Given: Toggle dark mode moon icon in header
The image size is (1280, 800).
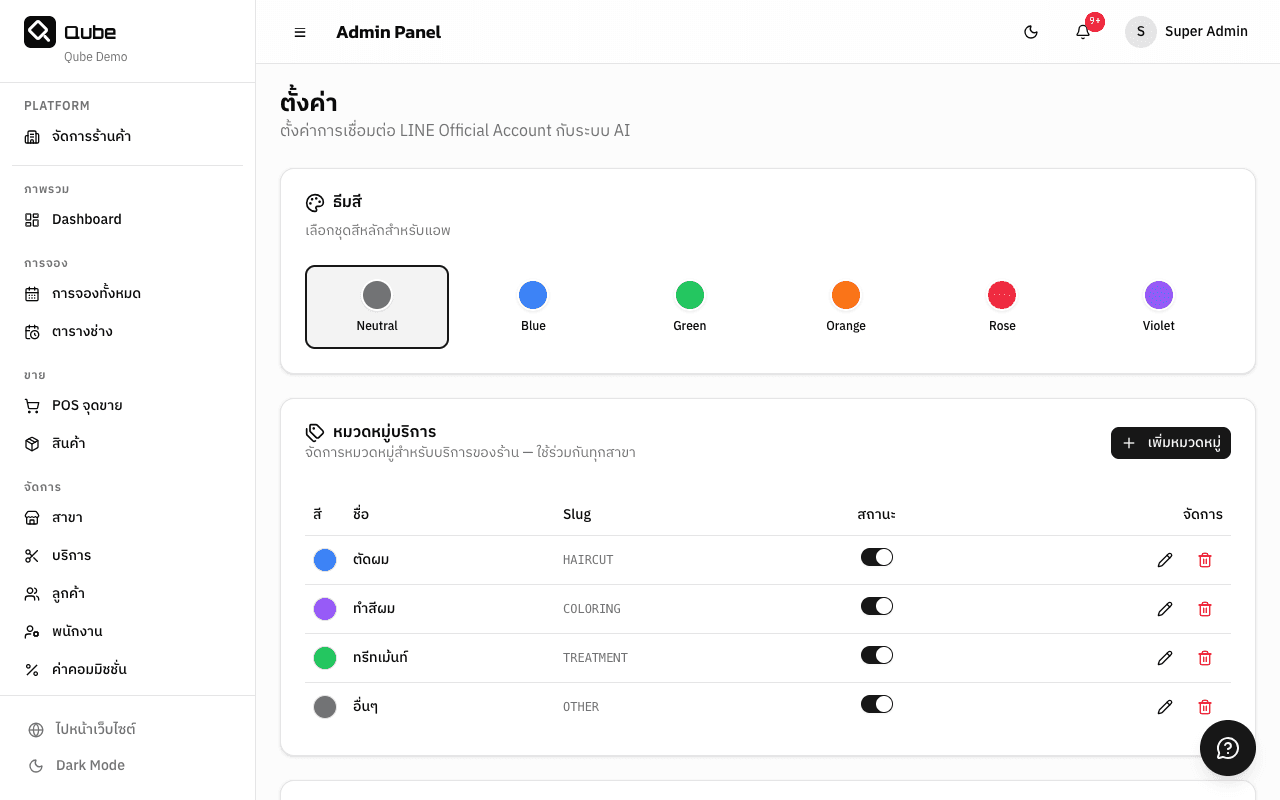Looking at the screenshot, I should [1031, 32].
